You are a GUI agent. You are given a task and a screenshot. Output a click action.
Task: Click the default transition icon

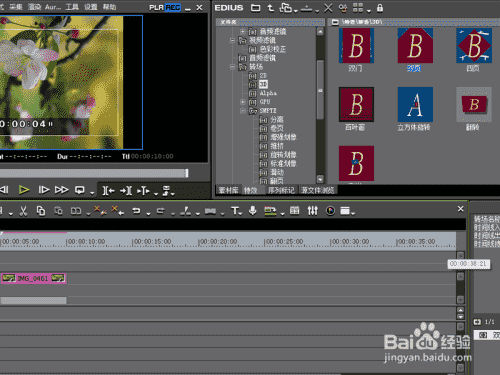pyautogui.click(x=210, y=211)
